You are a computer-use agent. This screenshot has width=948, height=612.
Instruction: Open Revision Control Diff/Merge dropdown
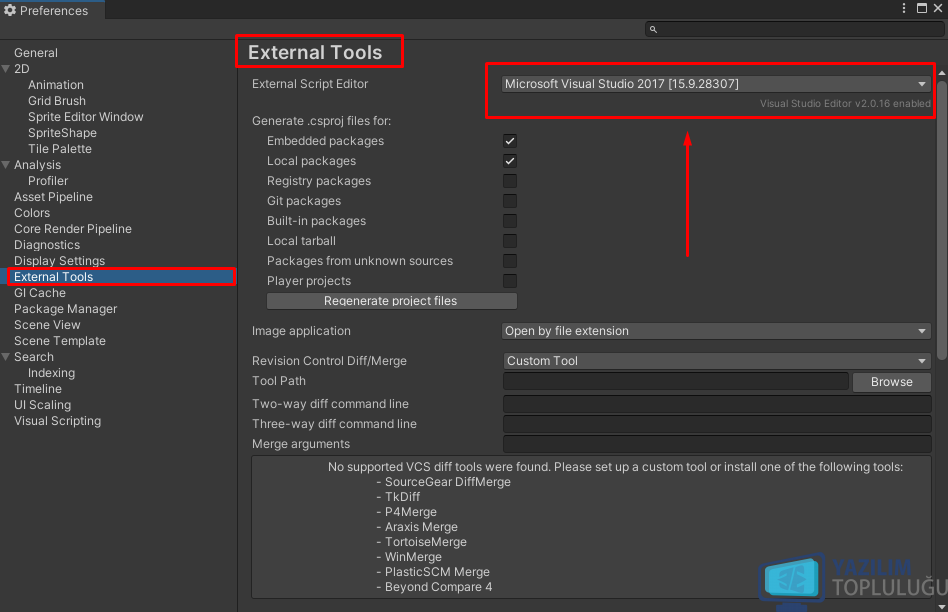[x=716, y=361]
